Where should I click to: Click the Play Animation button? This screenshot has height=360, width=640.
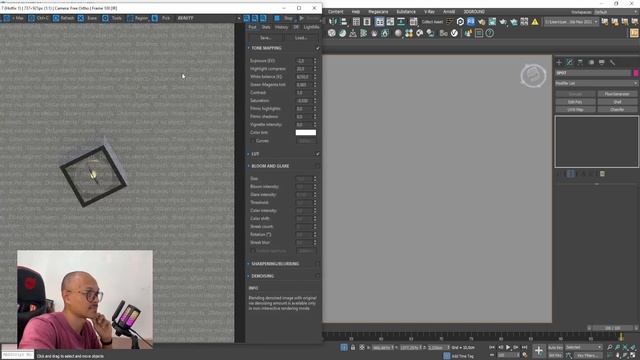click(508, 347)
